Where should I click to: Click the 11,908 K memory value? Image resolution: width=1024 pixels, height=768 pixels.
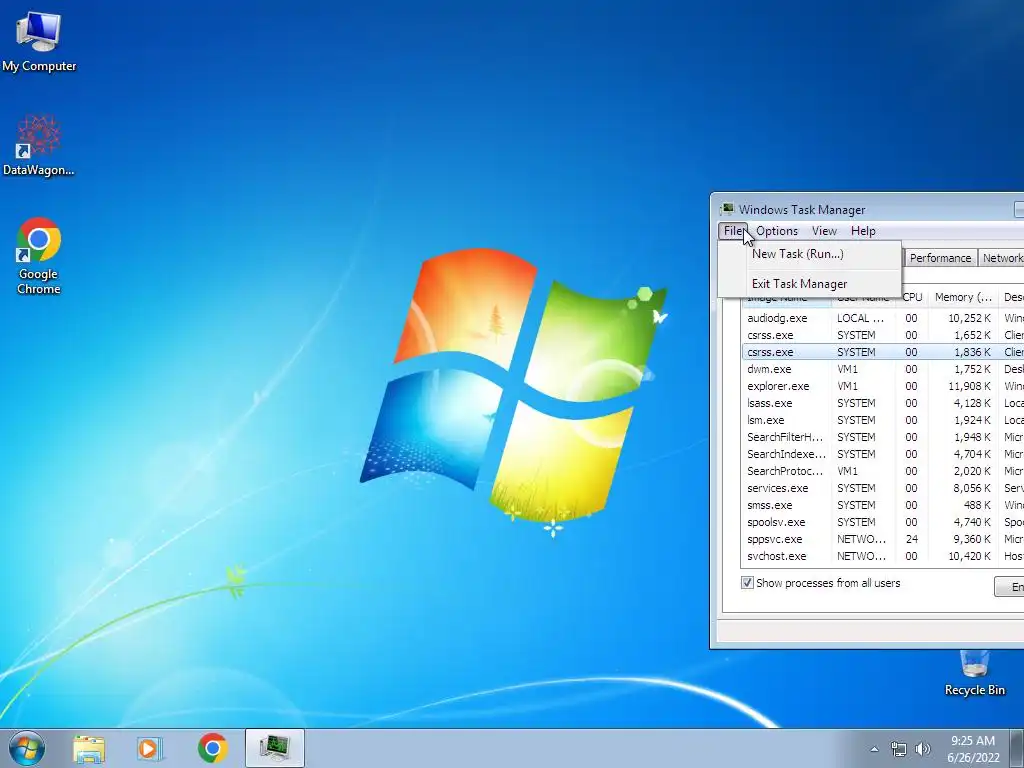pos(969,386)
